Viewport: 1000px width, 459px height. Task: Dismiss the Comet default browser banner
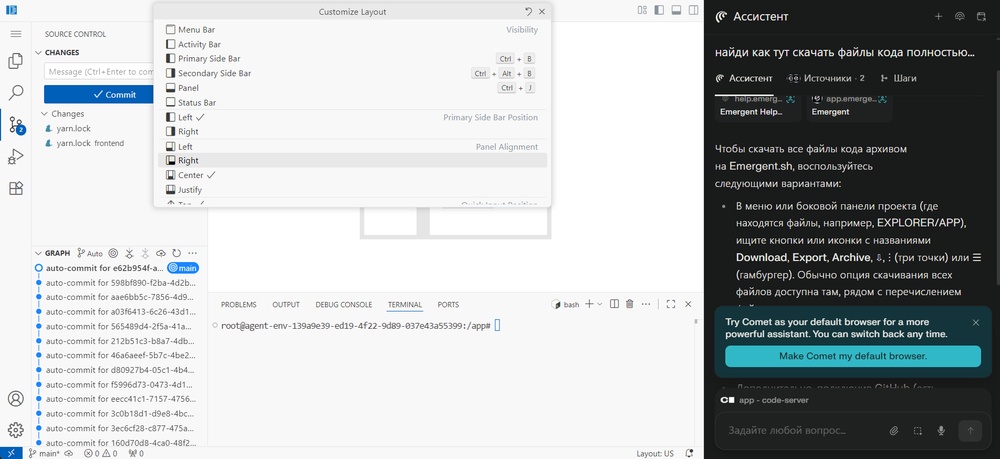tap(976, 323)
